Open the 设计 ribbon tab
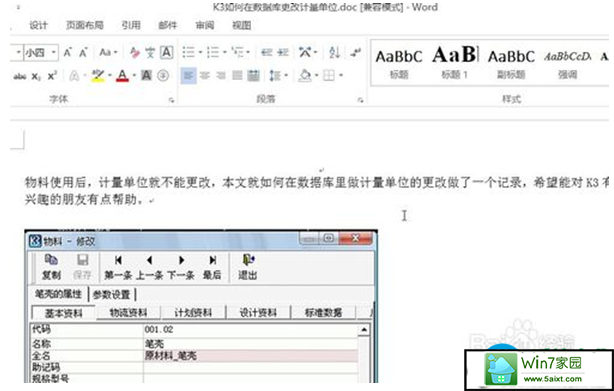Viewport: 614px width, 391px height. tap(38, 25)
